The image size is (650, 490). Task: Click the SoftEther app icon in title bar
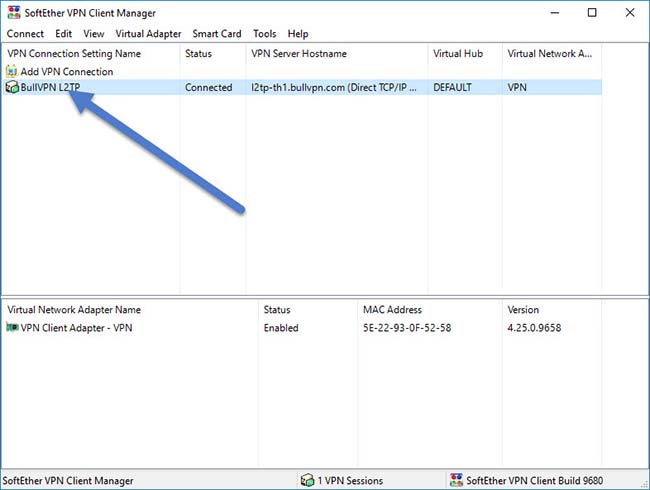click(x=14, y=12)
